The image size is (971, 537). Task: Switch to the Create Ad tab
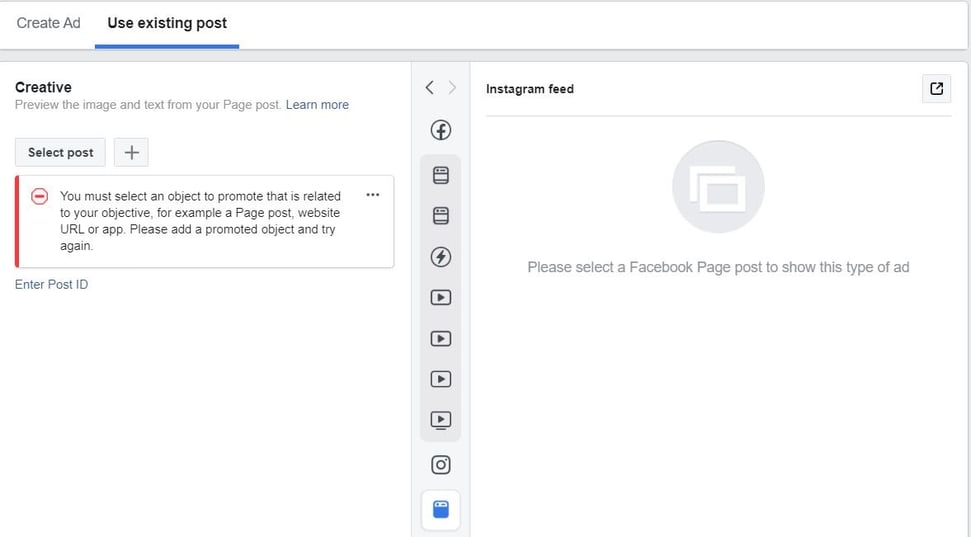(x=48, y=23)
